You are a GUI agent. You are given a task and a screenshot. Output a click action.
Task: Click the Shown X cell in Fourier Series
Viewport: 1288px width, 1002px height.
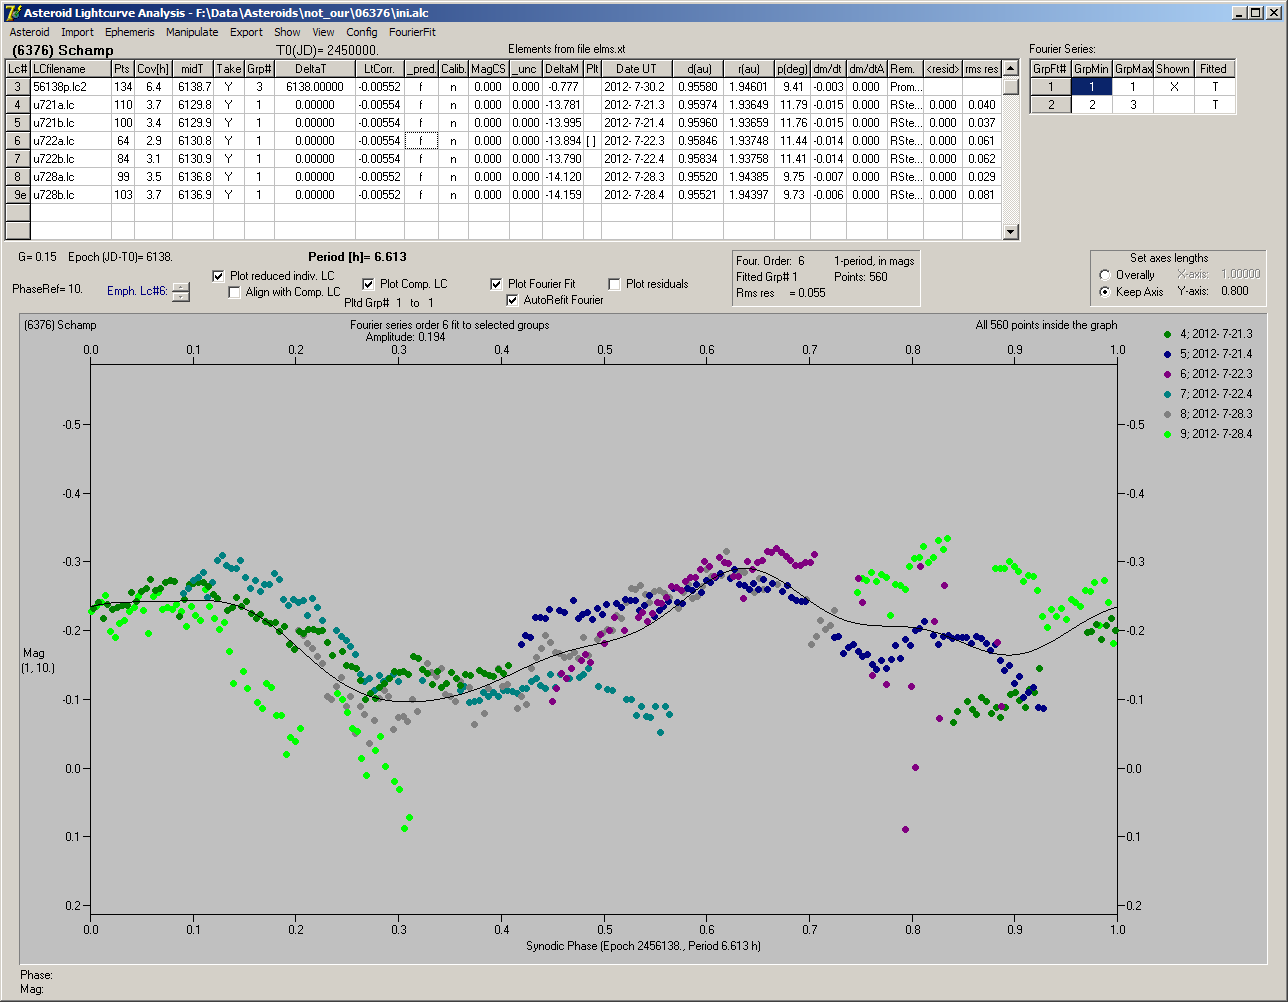pyautogui.click(x=1172, y=87)
